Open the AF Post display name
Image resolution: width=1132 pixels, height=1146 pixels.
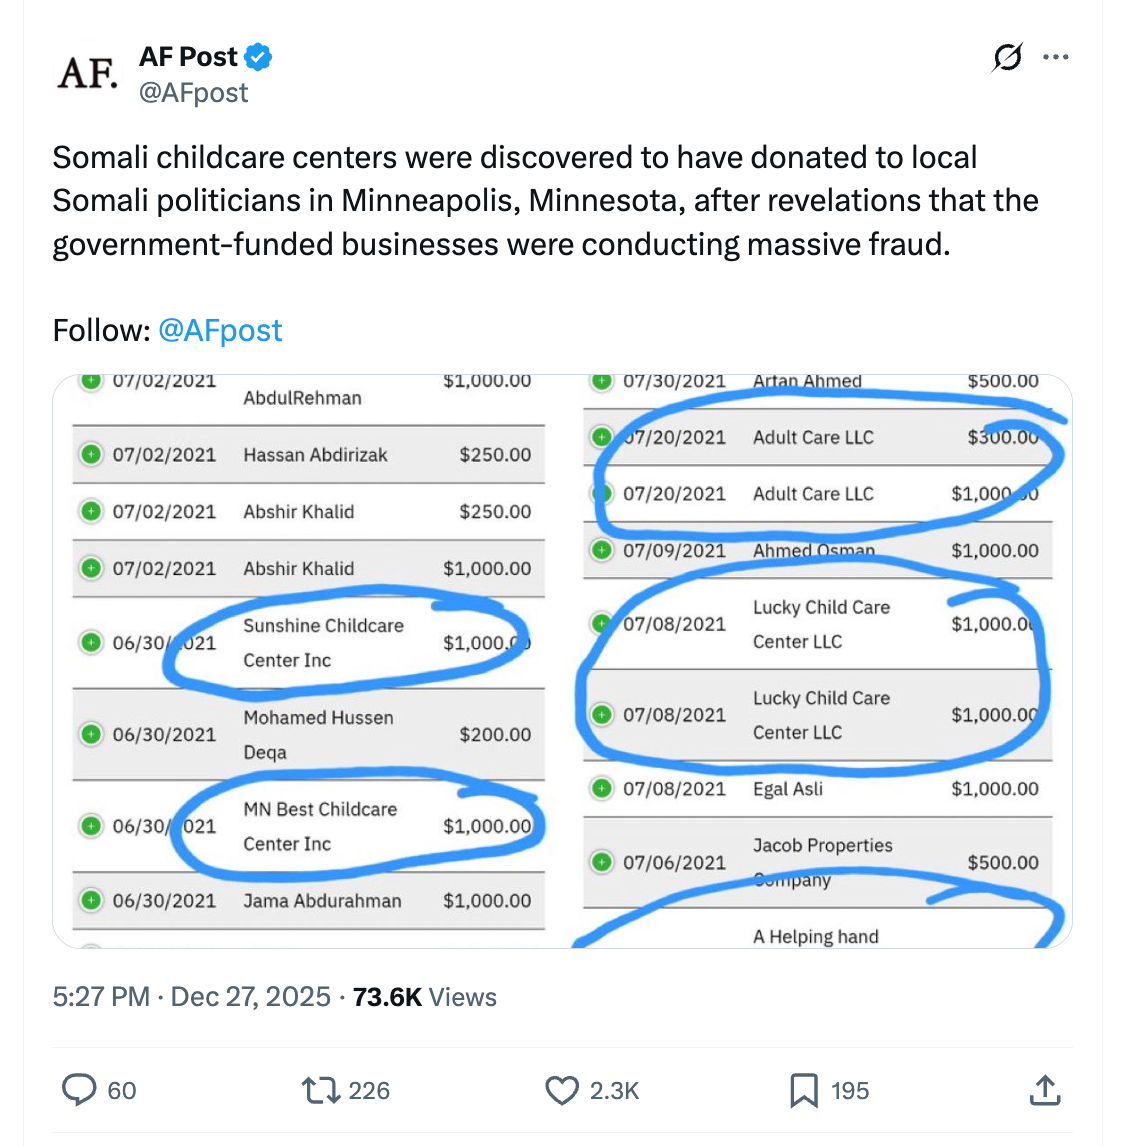point(188,57)
